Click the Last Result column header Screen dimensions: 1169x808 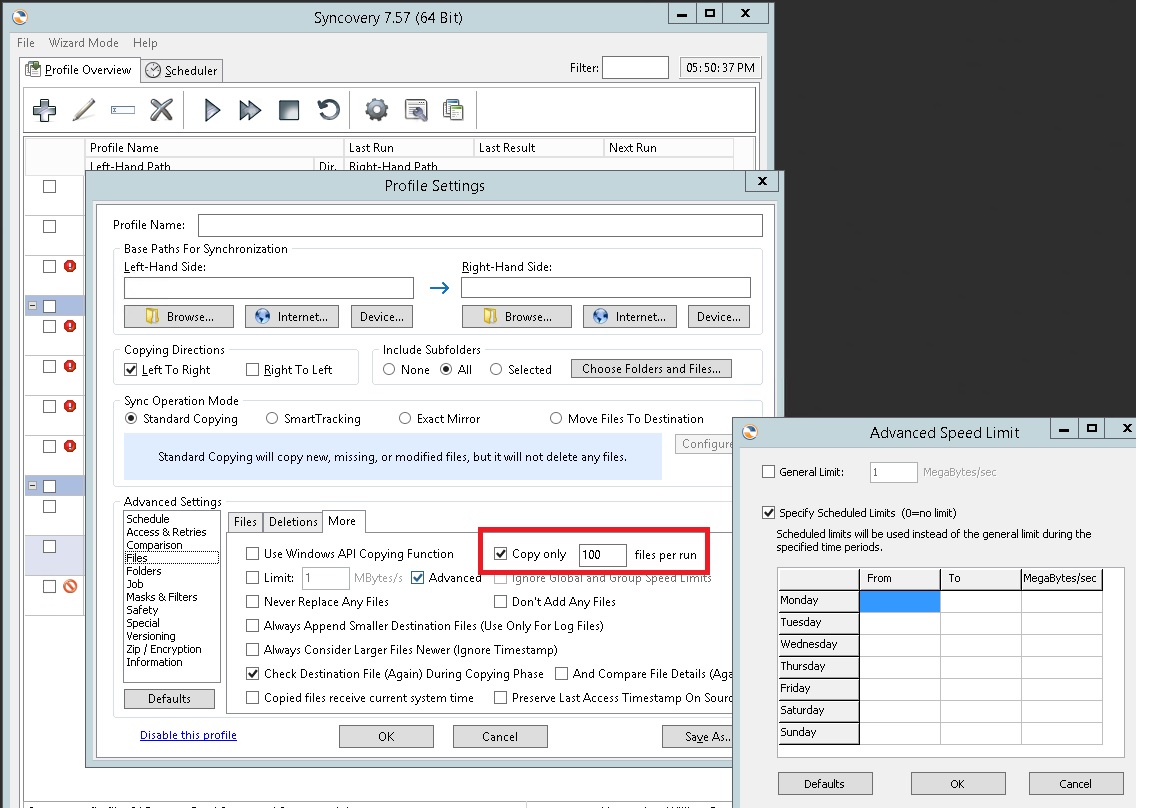[x=538, y=148]
